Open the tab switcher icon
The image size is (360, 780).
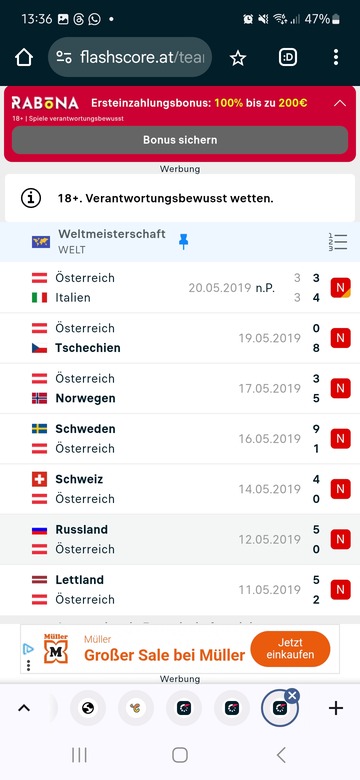[287, 58]
